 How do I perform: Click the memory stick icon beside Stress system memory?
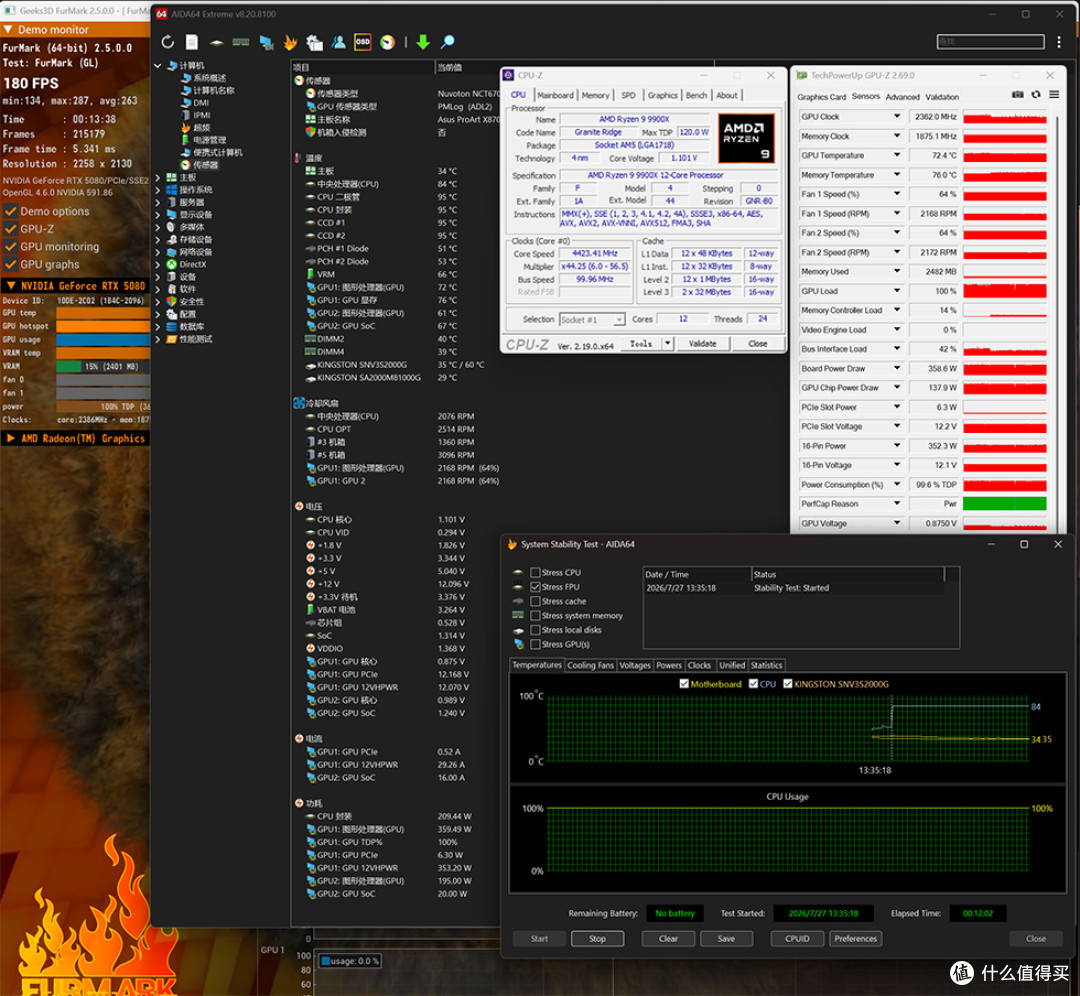click(x=518, y=615)
